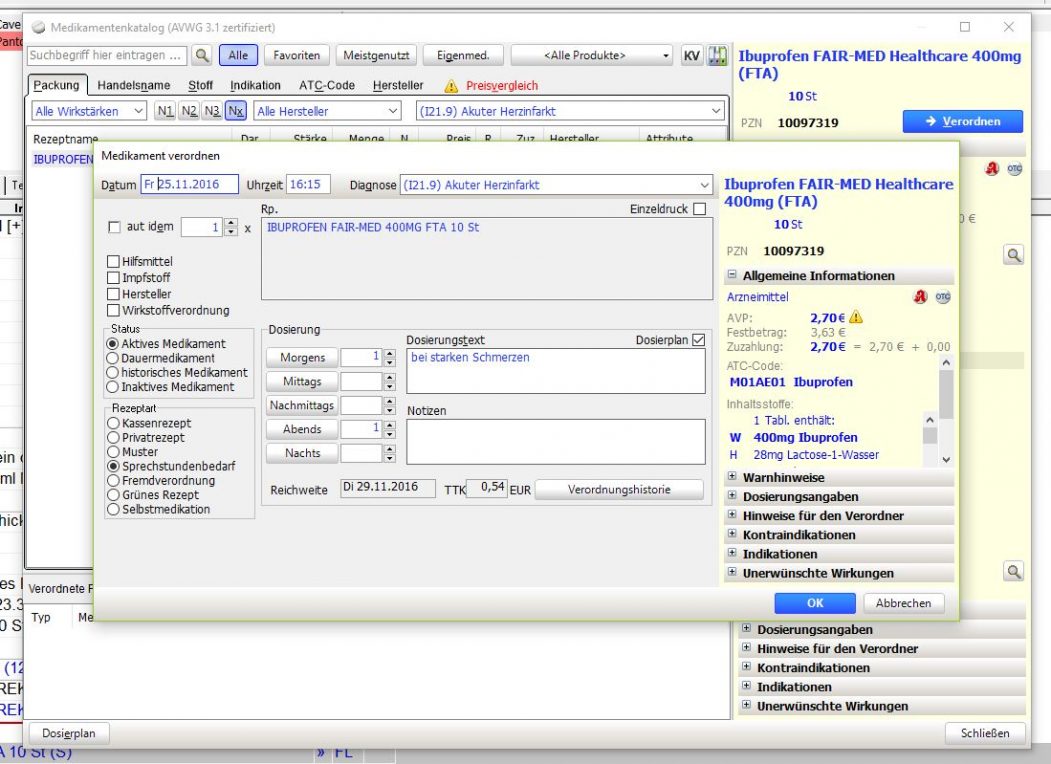This screenshot has height=764, width=1051.
Task: Expand Dosierungsangaben in the Medikament verordnen dialog
Action: [732, 496]
